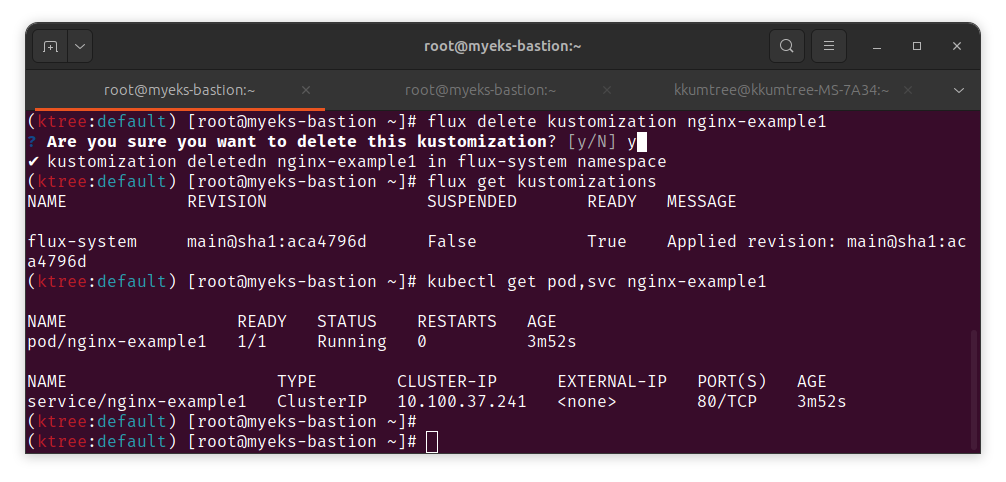Click the 'PORT(S)' column header
This screenshot has height=482, width=1006.
(732, 382)
